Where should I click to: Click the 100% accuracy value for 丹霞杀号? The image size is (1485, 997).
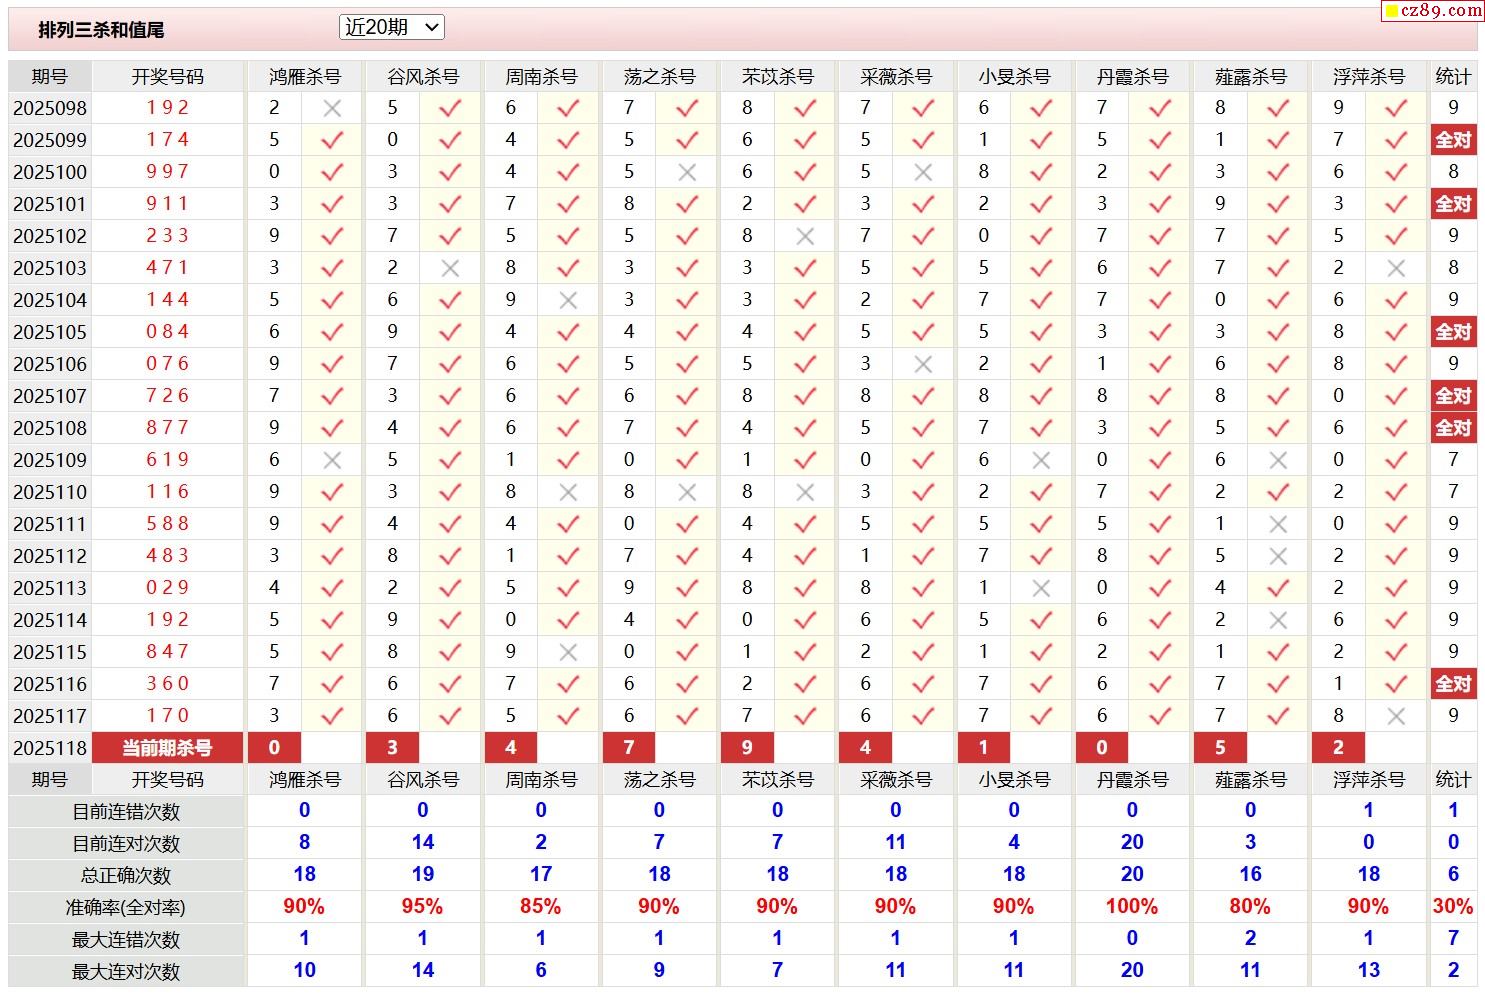[1132, 907]
